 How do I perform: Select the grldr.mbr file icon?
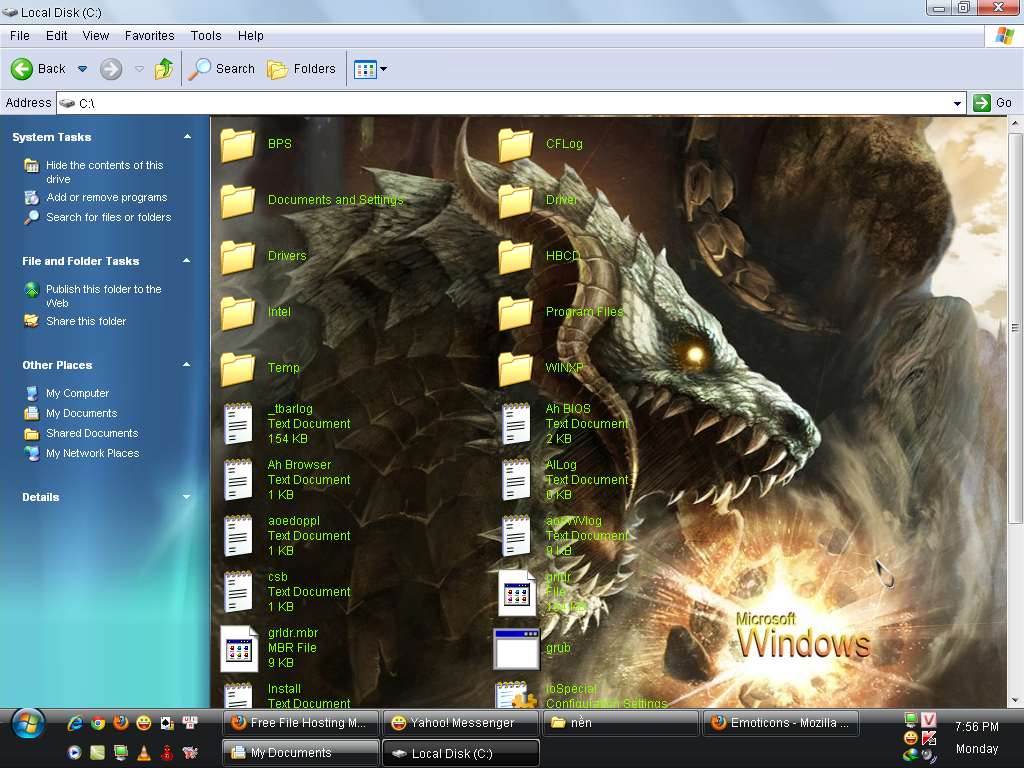tap(239, 648)
